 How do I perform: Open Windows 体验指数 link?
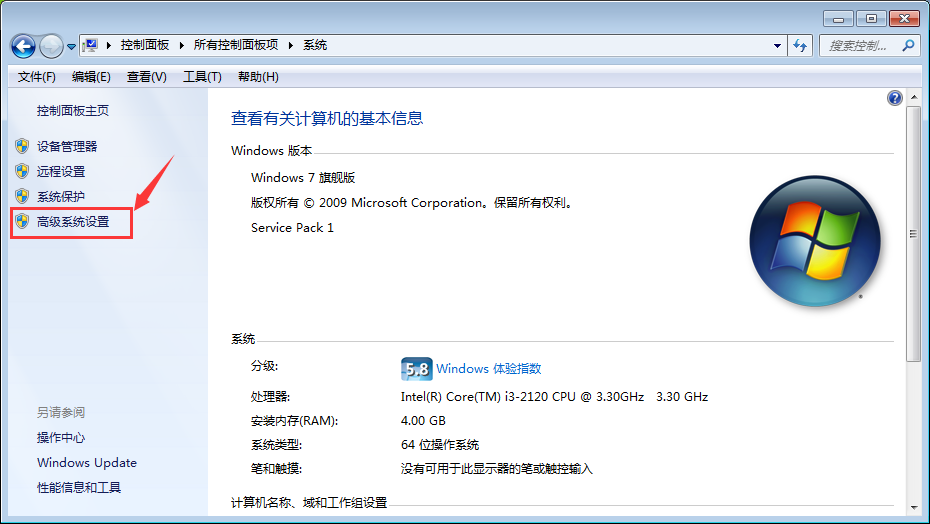click(x=489, y=369)
